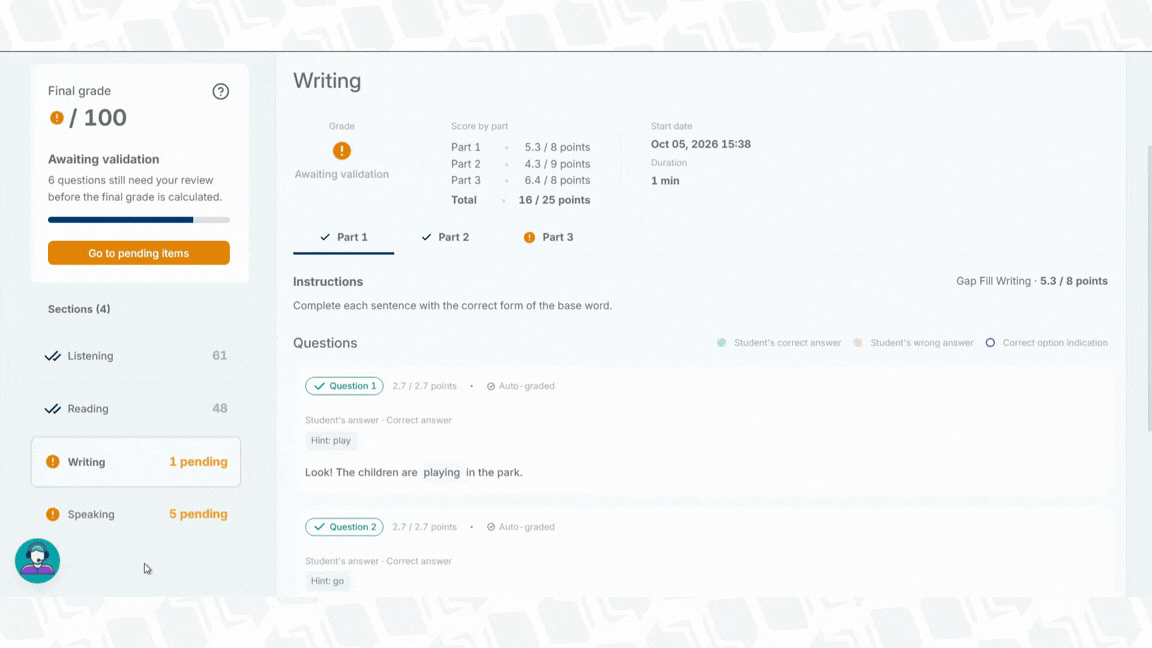Click the green Student's correct answer legend dot
This screenshot has width=1152, height=648.
click(721, 343)
